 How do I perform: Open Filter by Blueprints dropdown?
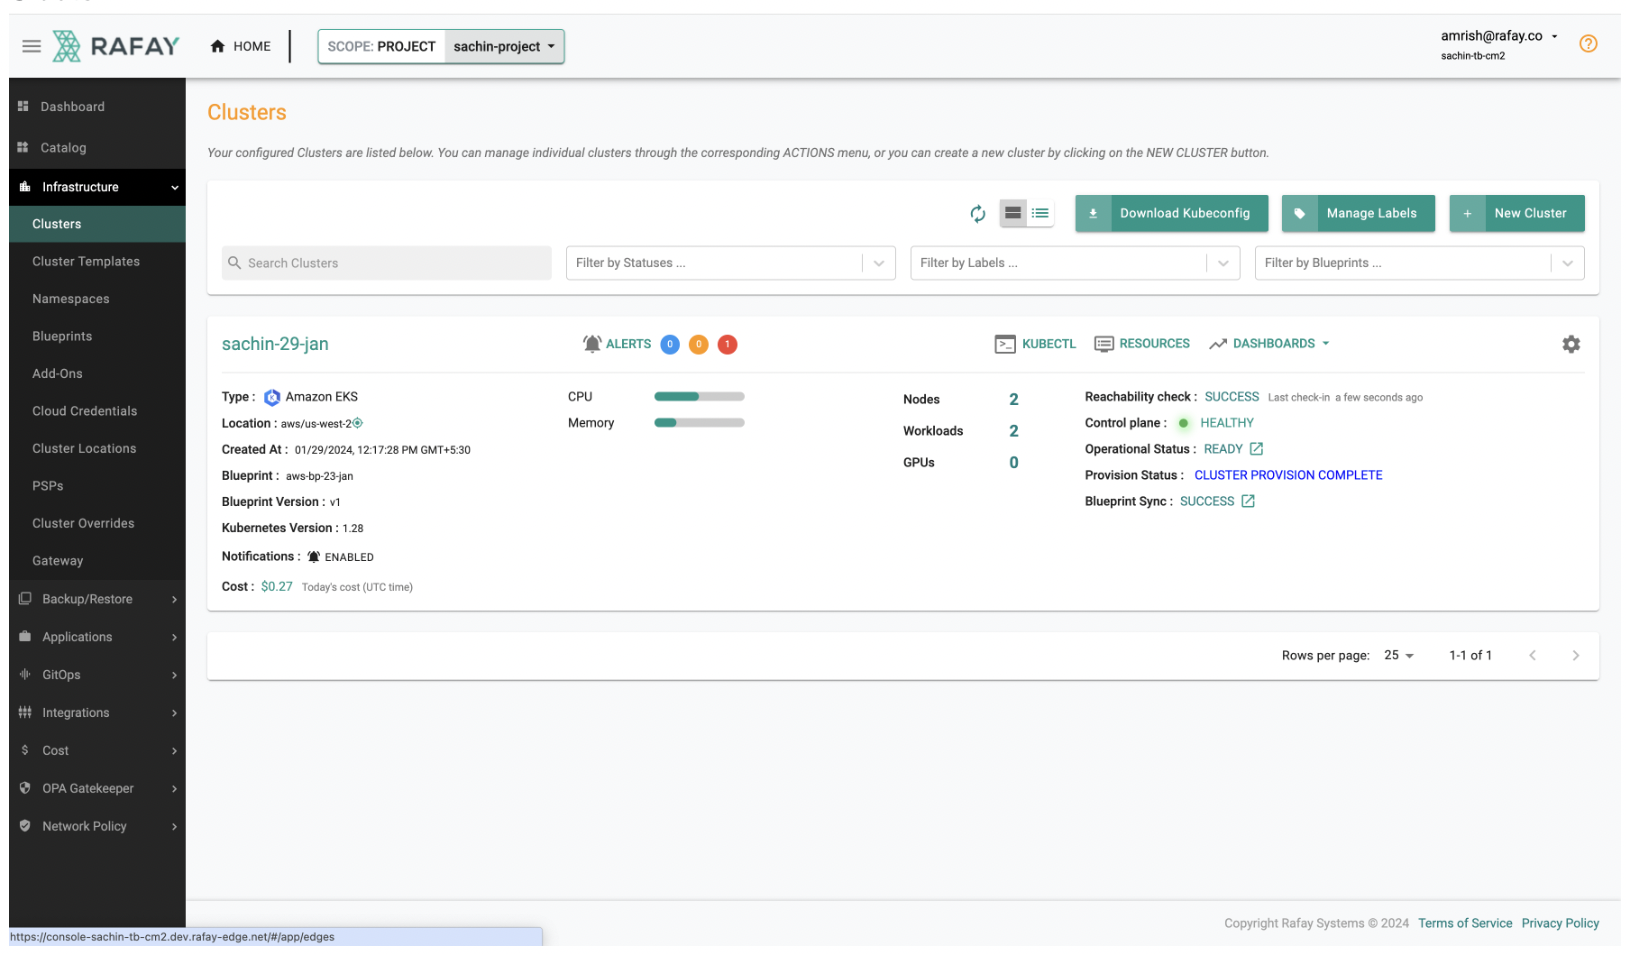coord(1419,263)
